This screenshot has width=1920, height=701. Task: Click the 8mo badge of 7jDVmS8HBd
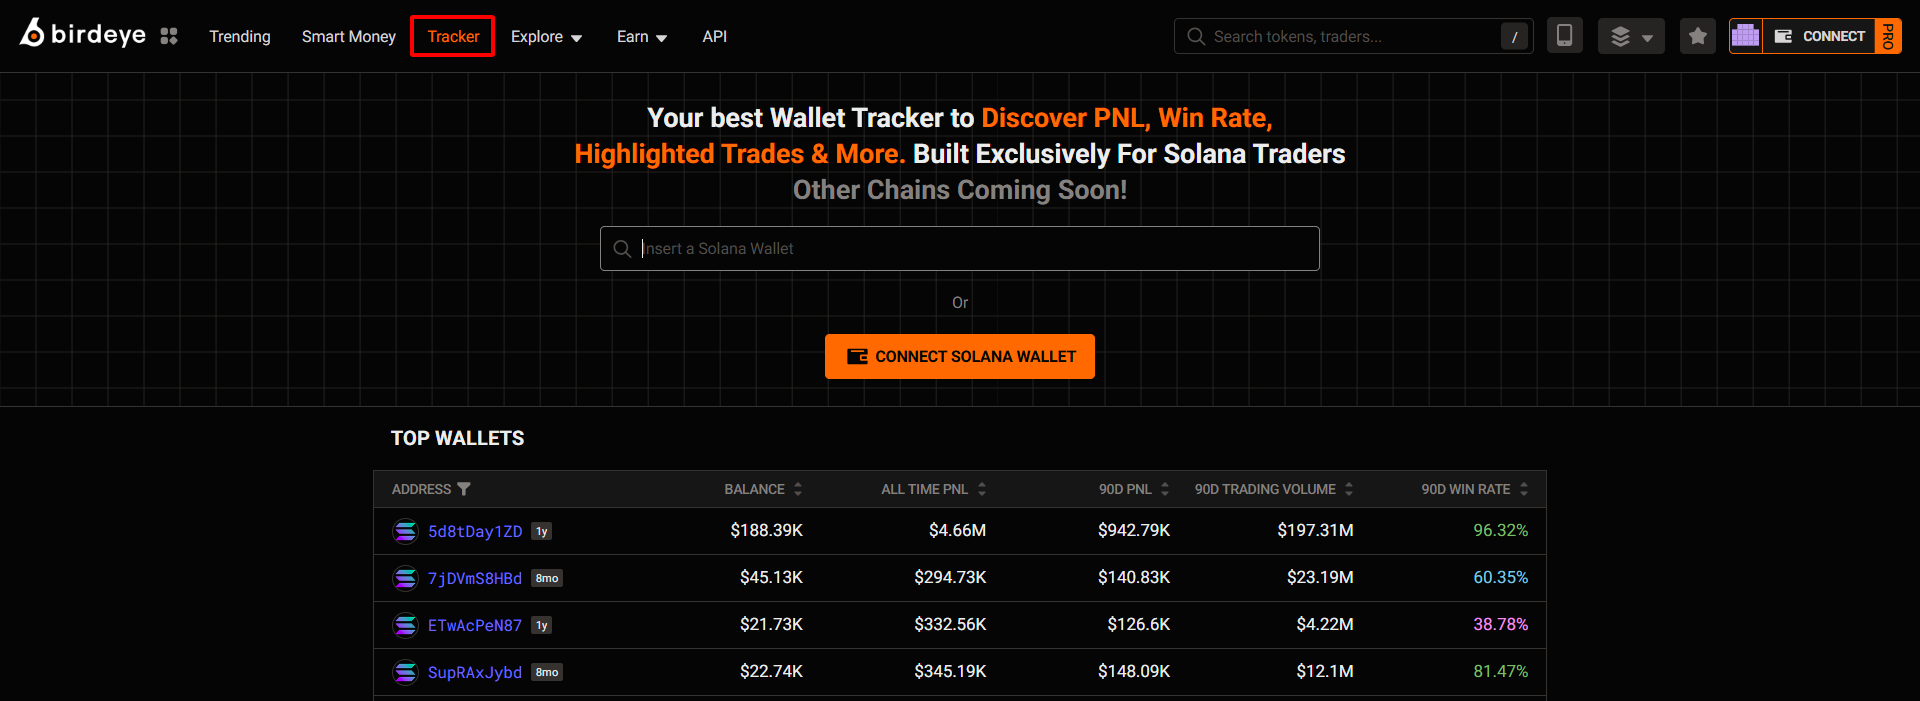[x=547, y=578]
